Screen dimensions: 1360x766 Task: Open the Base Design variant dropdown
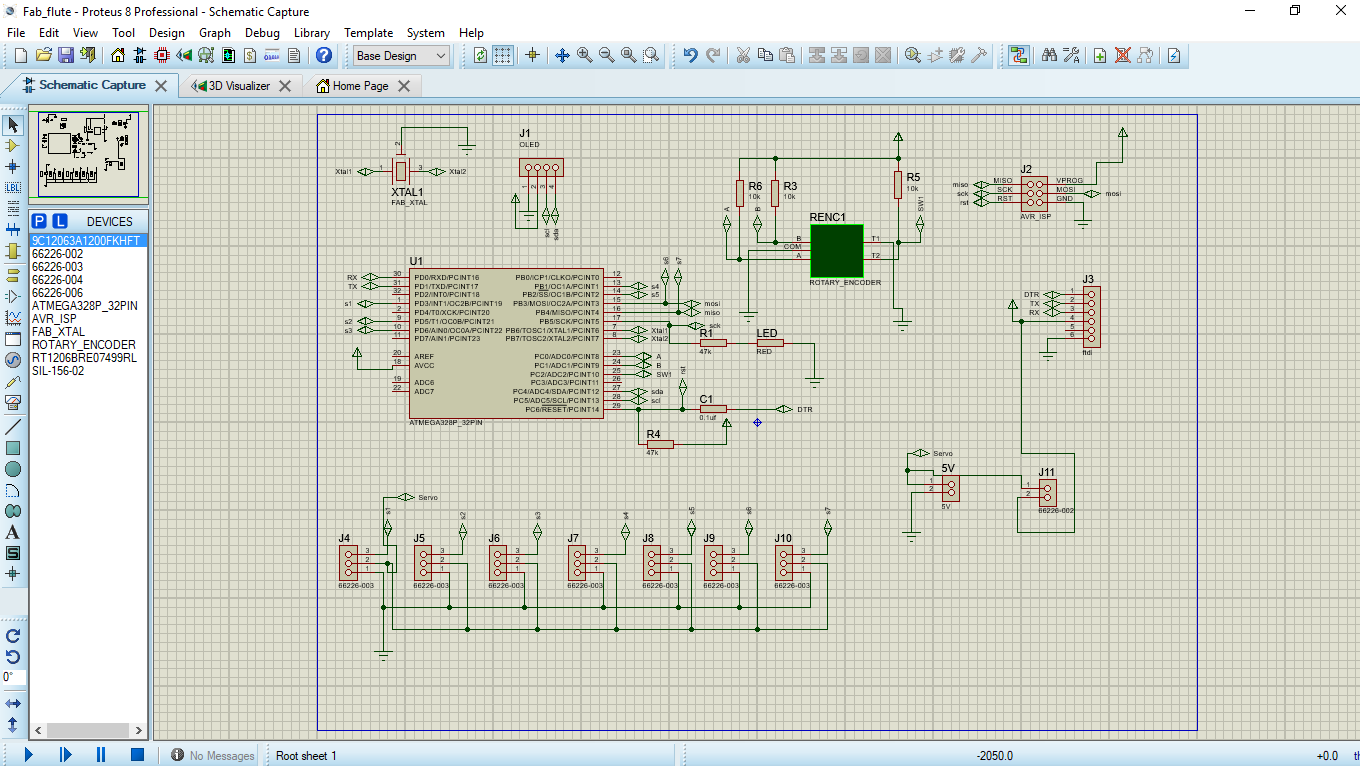click(402, 56)
